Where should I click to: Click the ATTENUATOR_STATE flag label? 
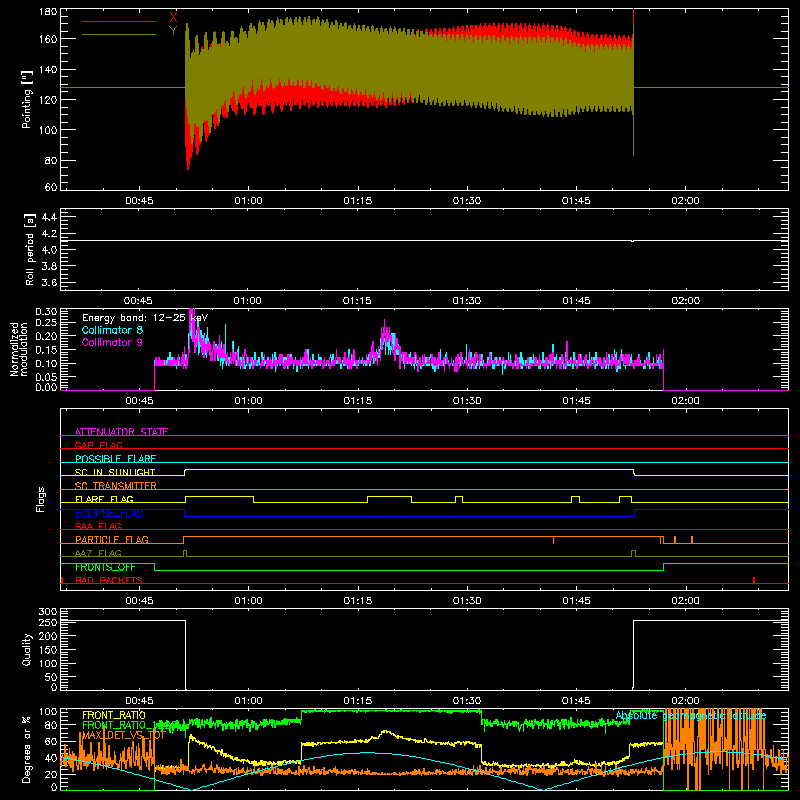click(121, 432)
